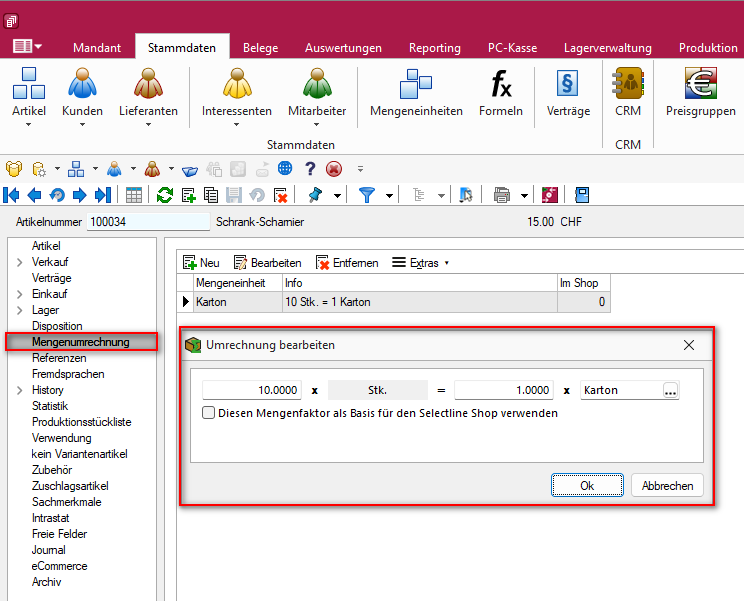Create new record via toolbar icon
Viewport: 744px width, 601px height.
pos(188,195)
